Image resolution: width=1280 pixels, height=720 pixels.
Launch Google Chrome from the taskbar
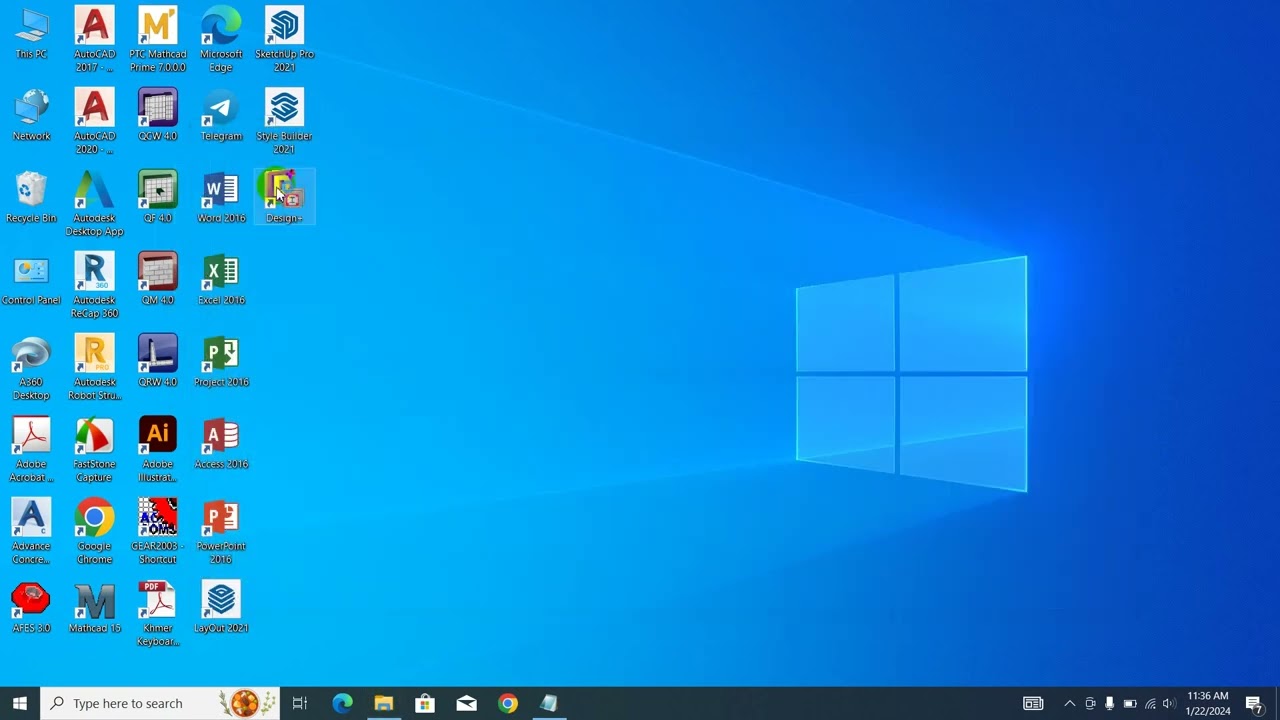point(508,704)
